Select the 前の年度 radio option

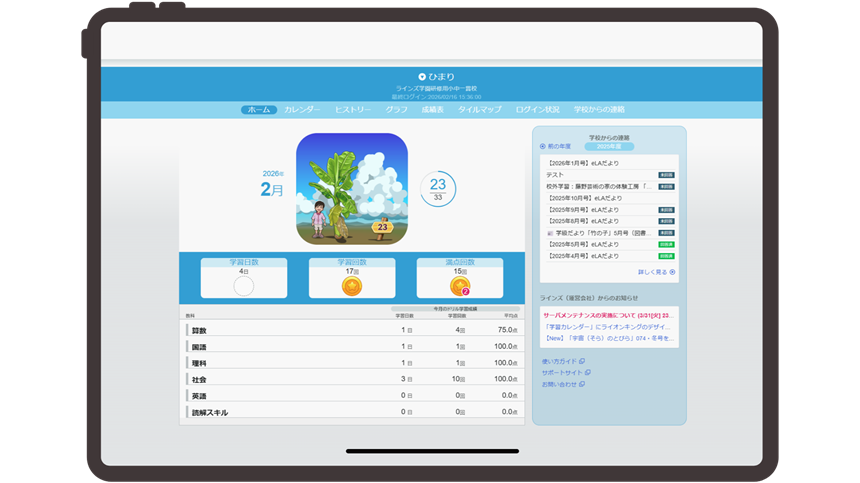tap(543, 146)
